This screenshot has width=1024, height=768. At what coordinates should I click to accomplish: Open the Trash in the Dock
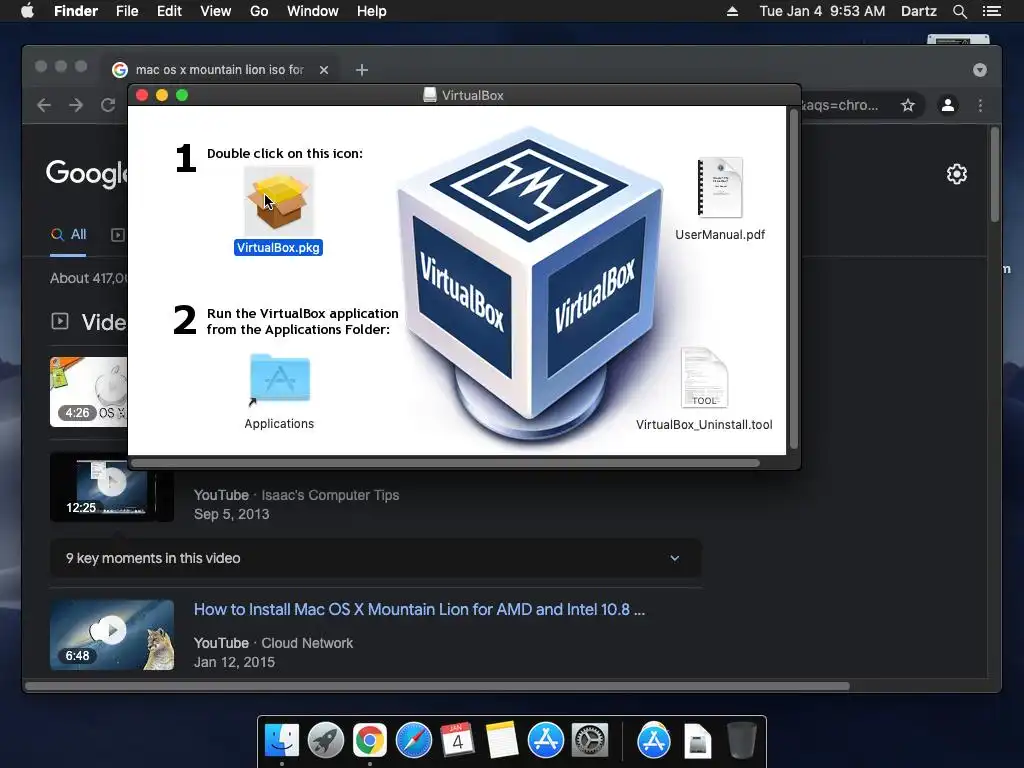coord(741,741)
